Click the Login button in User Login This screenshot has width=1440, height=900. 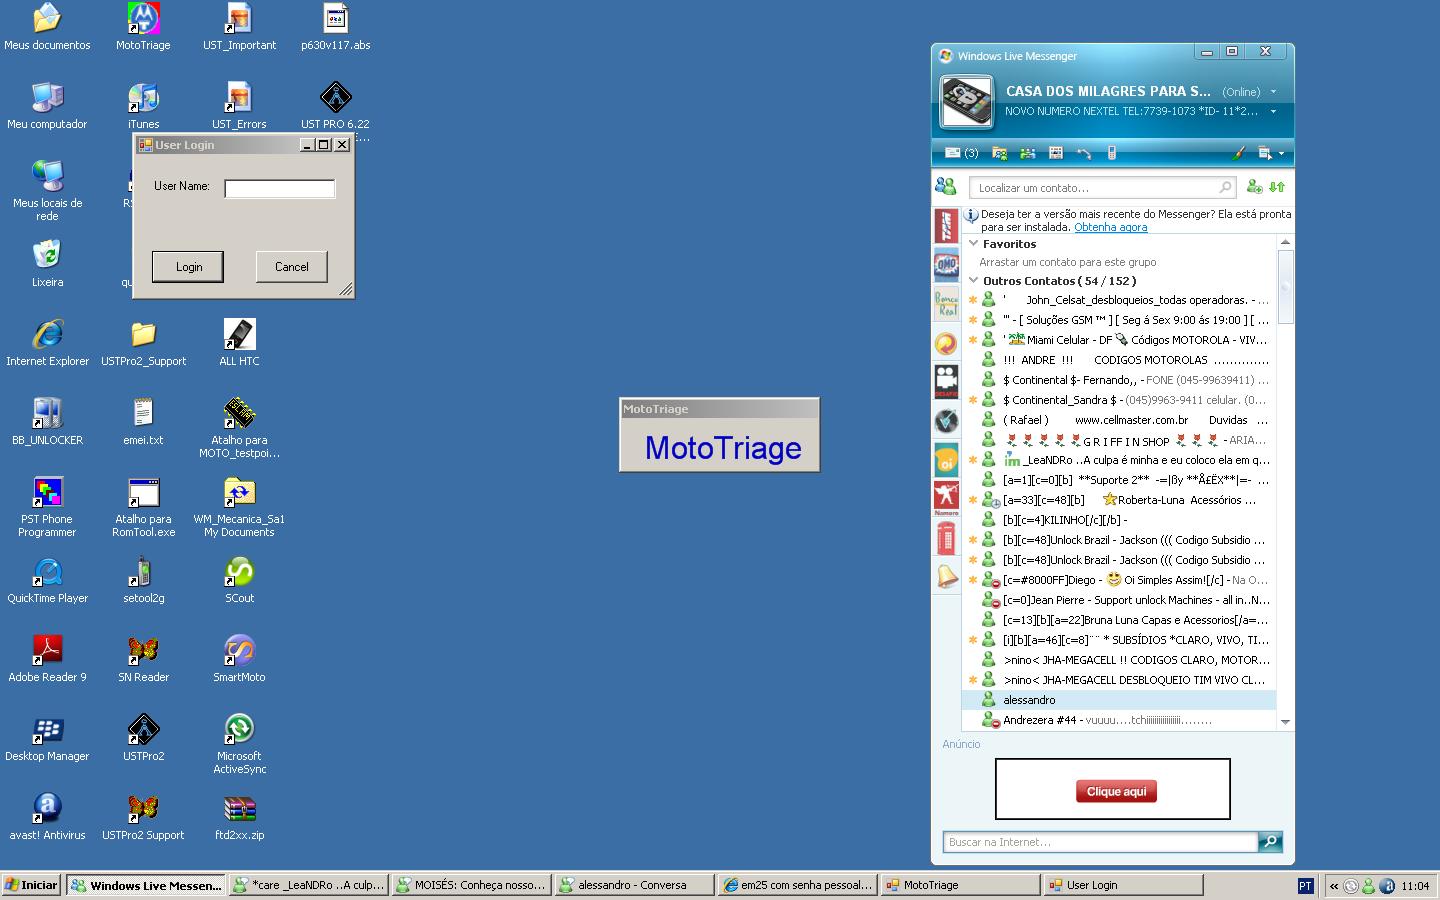pyautogui.click(x=188, y=267)
